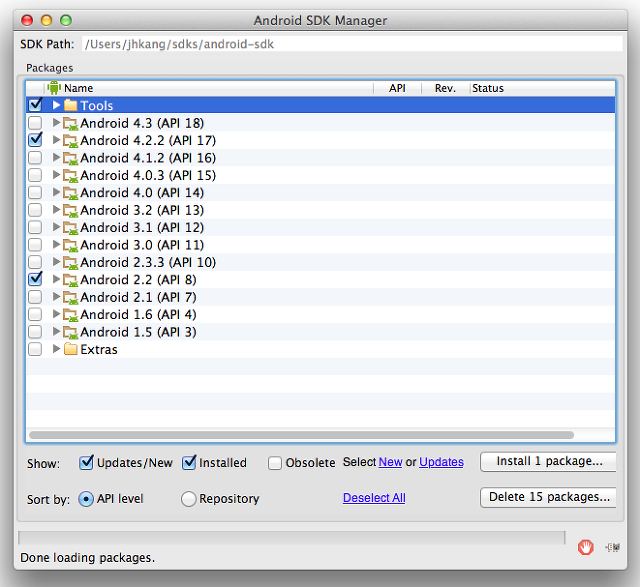The width and height of the screenshot is (640, 587).
Task: Click the Updates selection link
Action: tap(442, 462)
